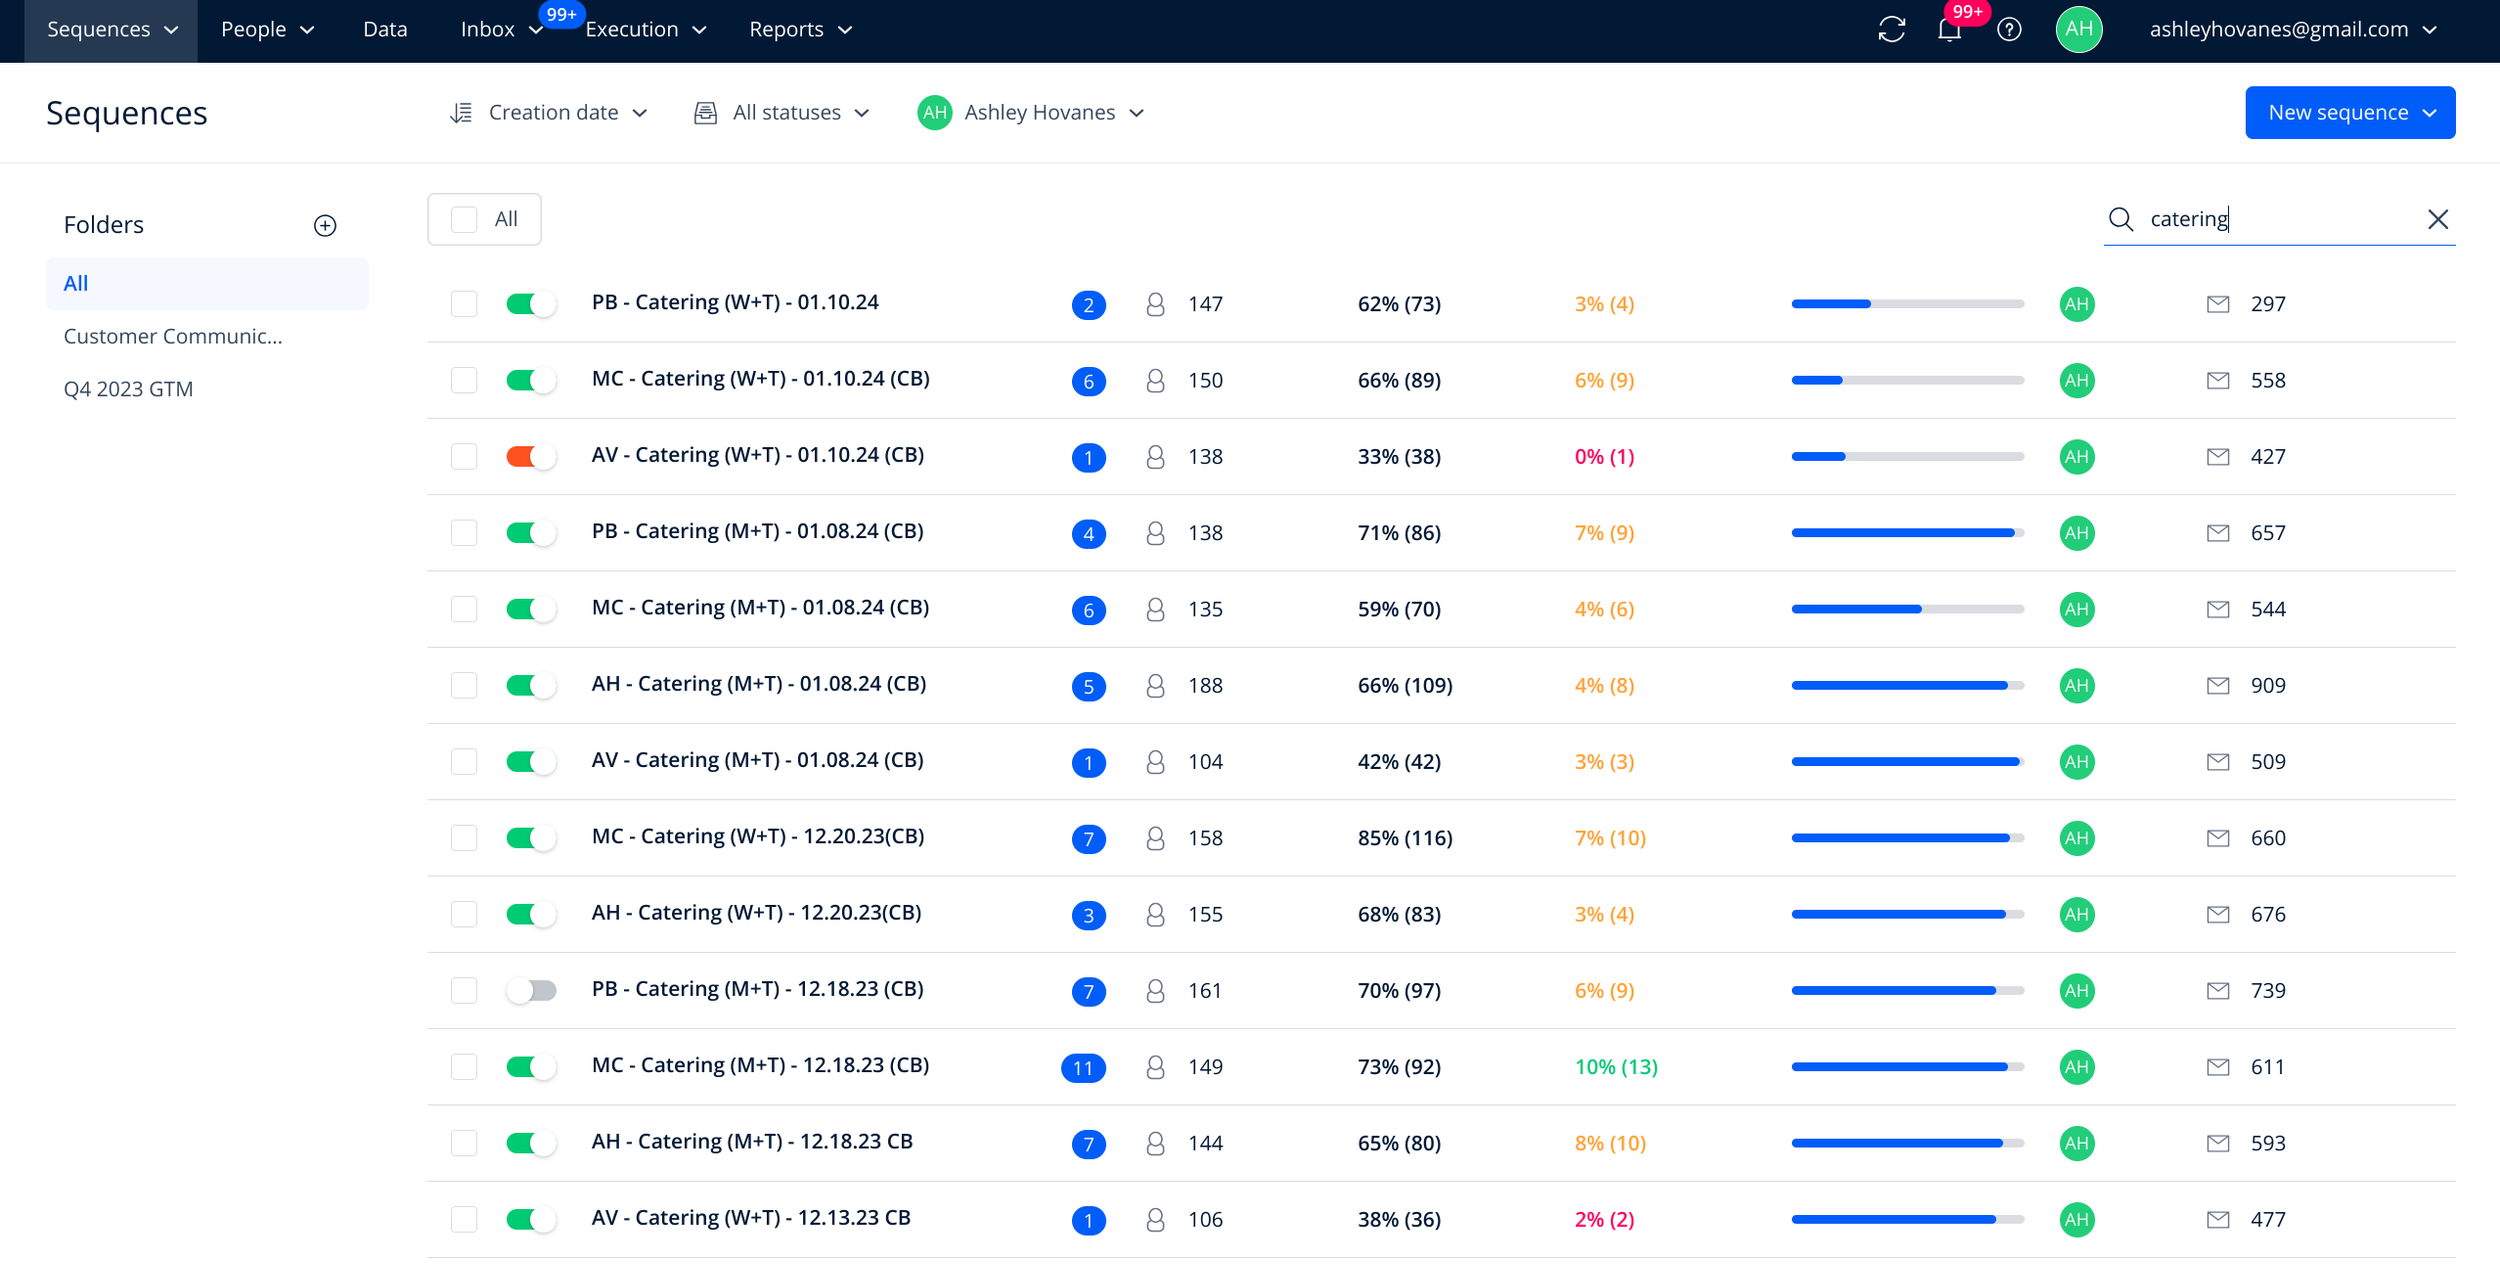Click the refresh sync icon in top bar
Image resolution: width=2500 pixels, height=1267 pixels.
tap(1891, 30)
